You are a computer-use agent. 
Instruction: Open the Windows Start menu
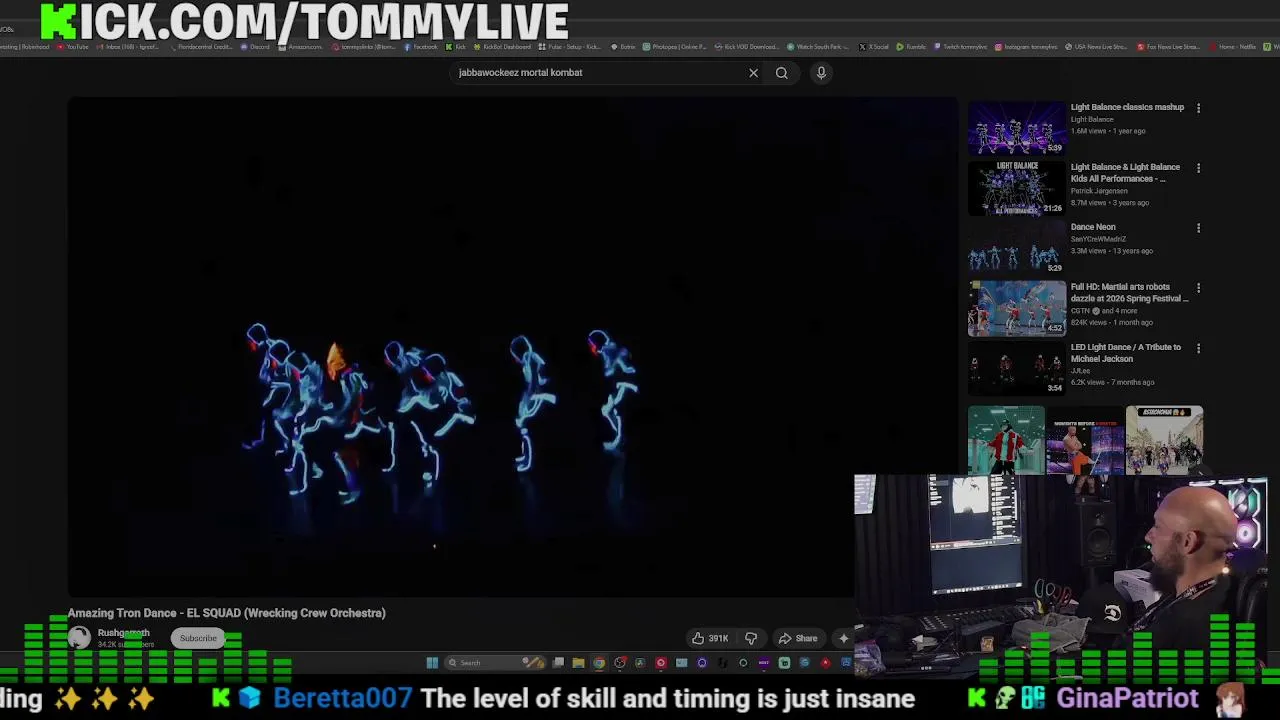pos(432,662)
